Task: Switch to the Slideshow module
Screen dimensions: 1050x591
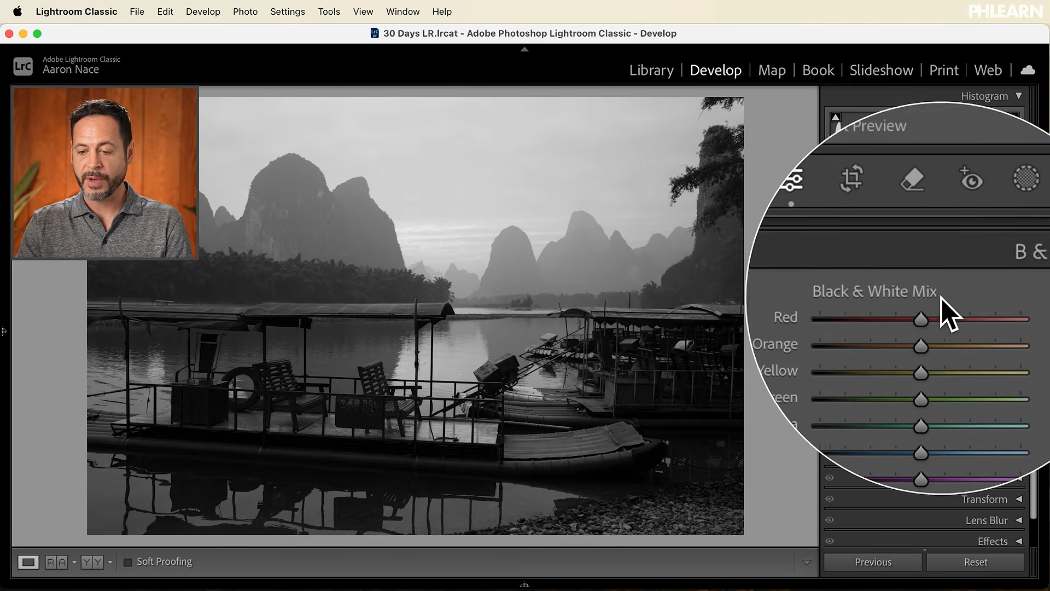Action: (881, 70)
